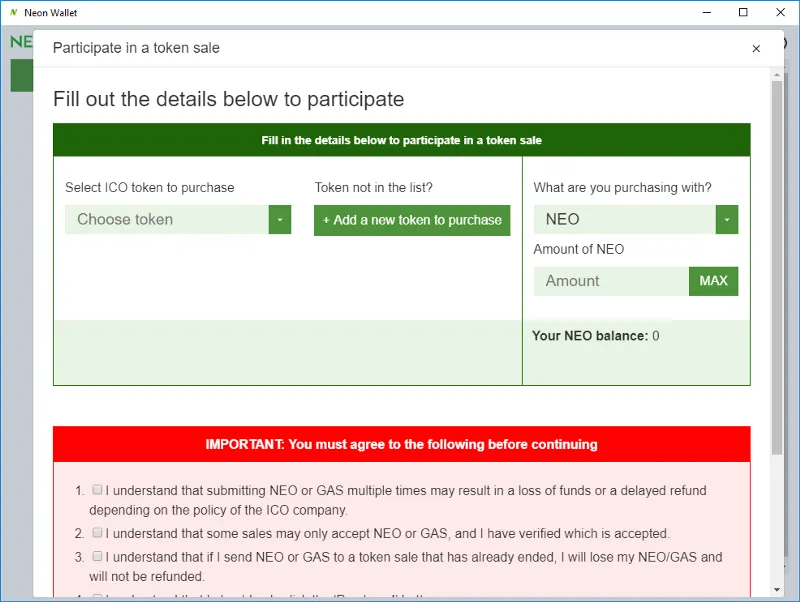
Task: Maximize the Neon Wallet window
Action: (743, 12)
